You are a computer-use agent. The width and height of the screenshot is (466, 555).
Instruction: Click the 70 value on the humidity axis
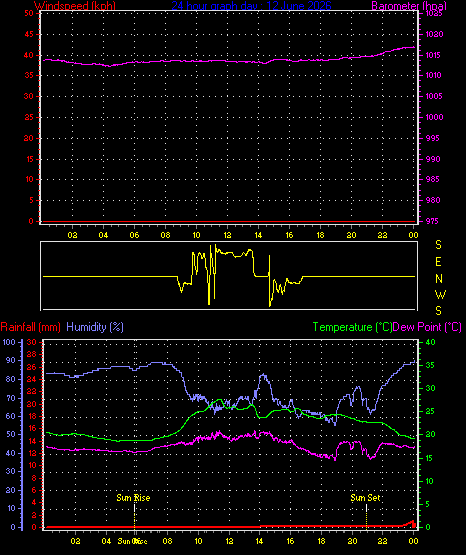pos(11,398)
